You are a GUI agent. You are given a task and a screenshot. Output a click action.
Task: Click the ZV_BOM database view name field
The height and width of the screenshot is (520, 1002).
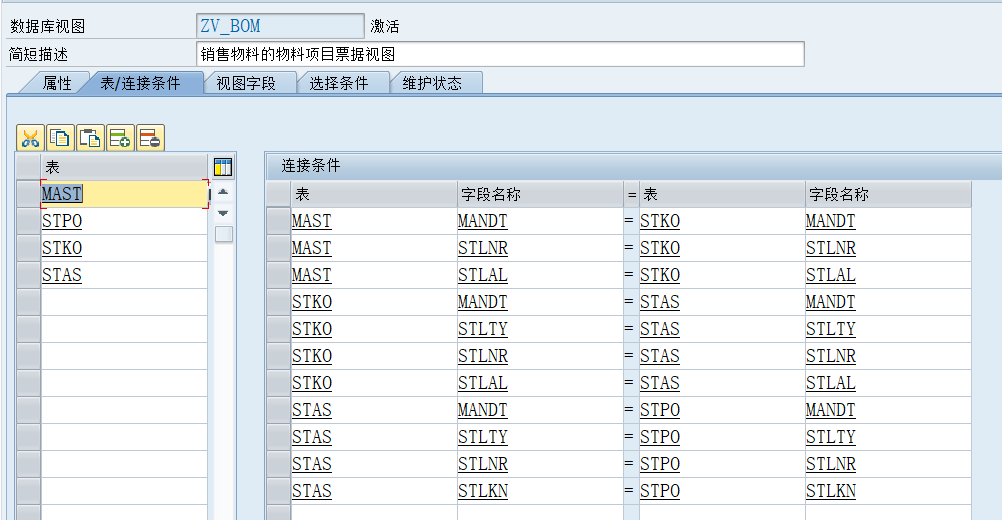point(281,26)
